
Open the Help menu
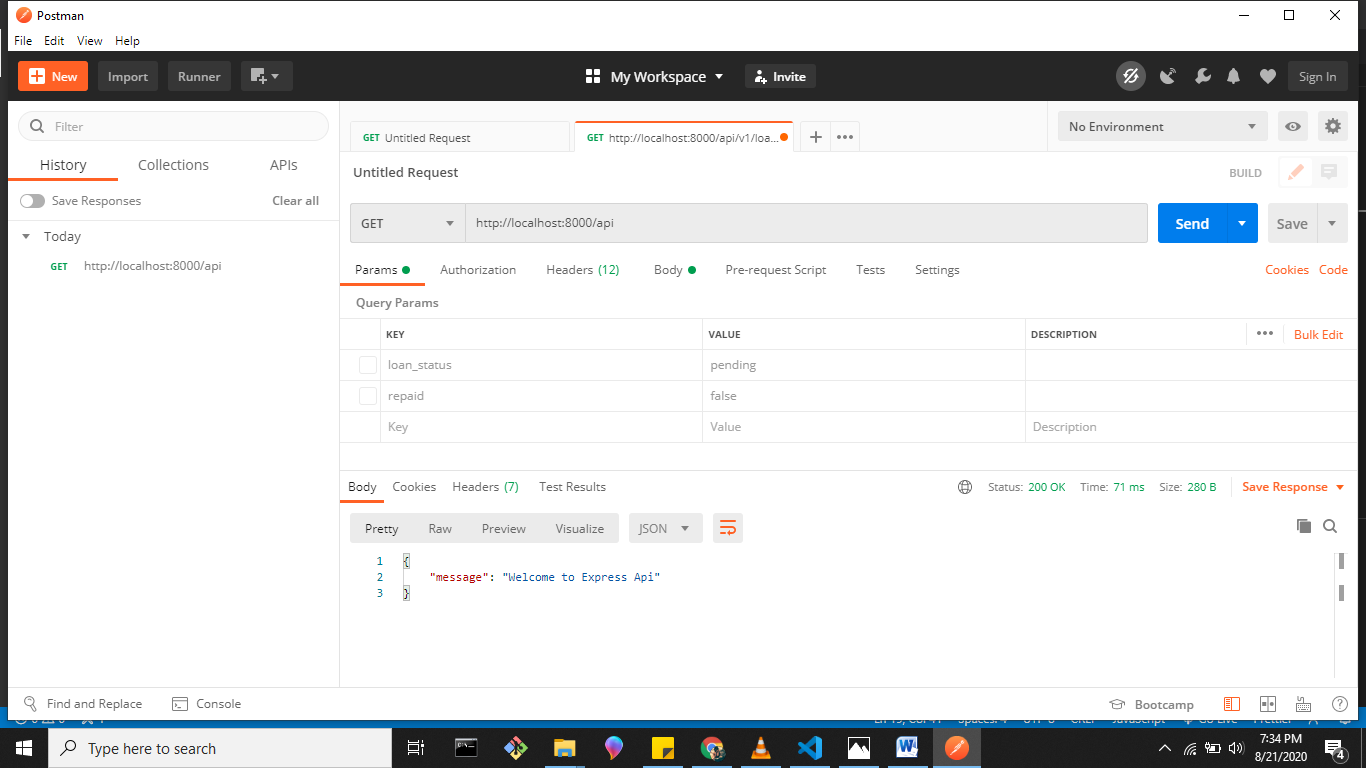[127, 41]
